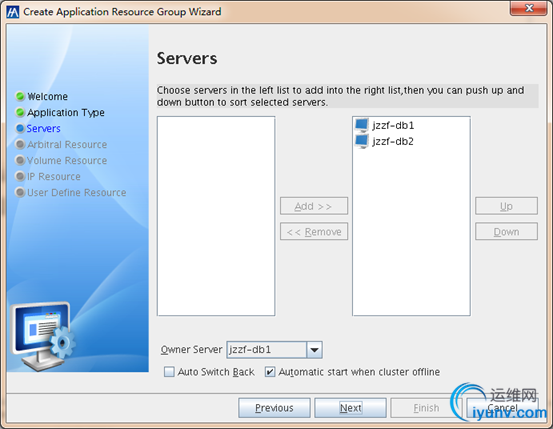The width and height of the screenshot is (553, 429).
Task: Untick Automatic start when cluster offline
Action: click(x=270, y=372)
